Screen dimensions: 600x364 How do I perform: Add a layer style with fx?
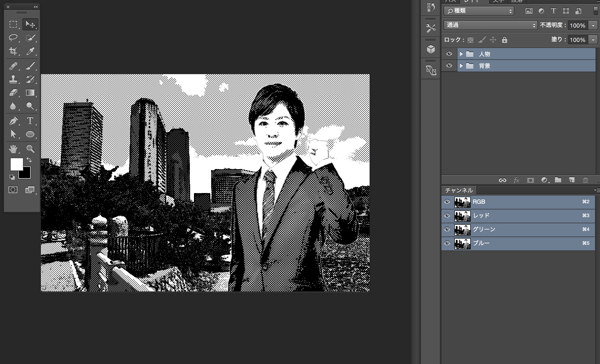(x=516, y=180)
